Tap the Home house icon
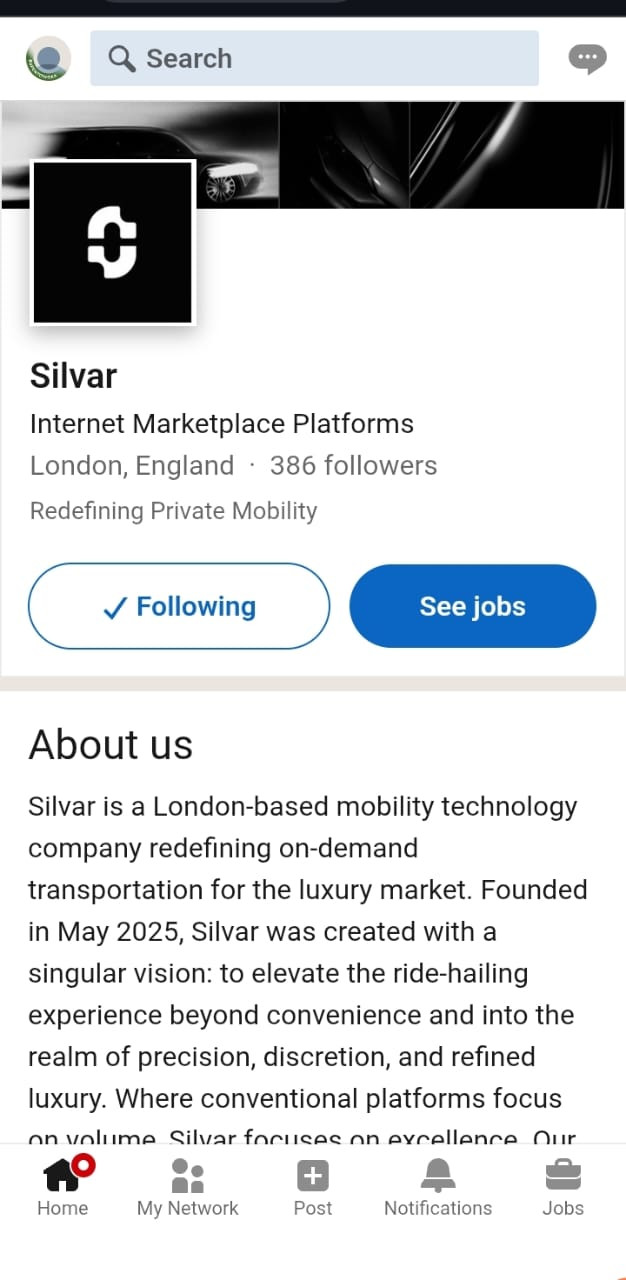The image size is (626, 1280). (63, 1175)
